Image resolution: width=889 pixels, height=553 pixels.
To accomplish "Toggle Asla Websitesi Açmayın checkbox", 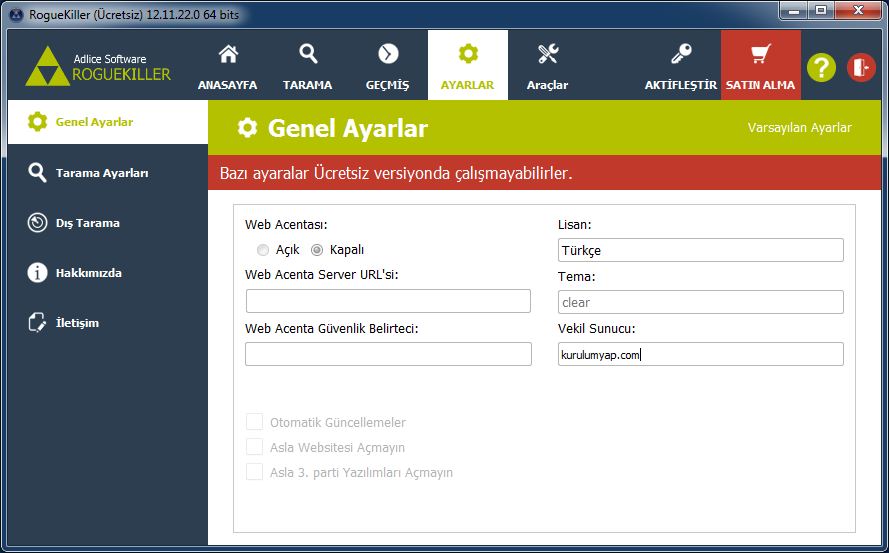I will 255,447.
